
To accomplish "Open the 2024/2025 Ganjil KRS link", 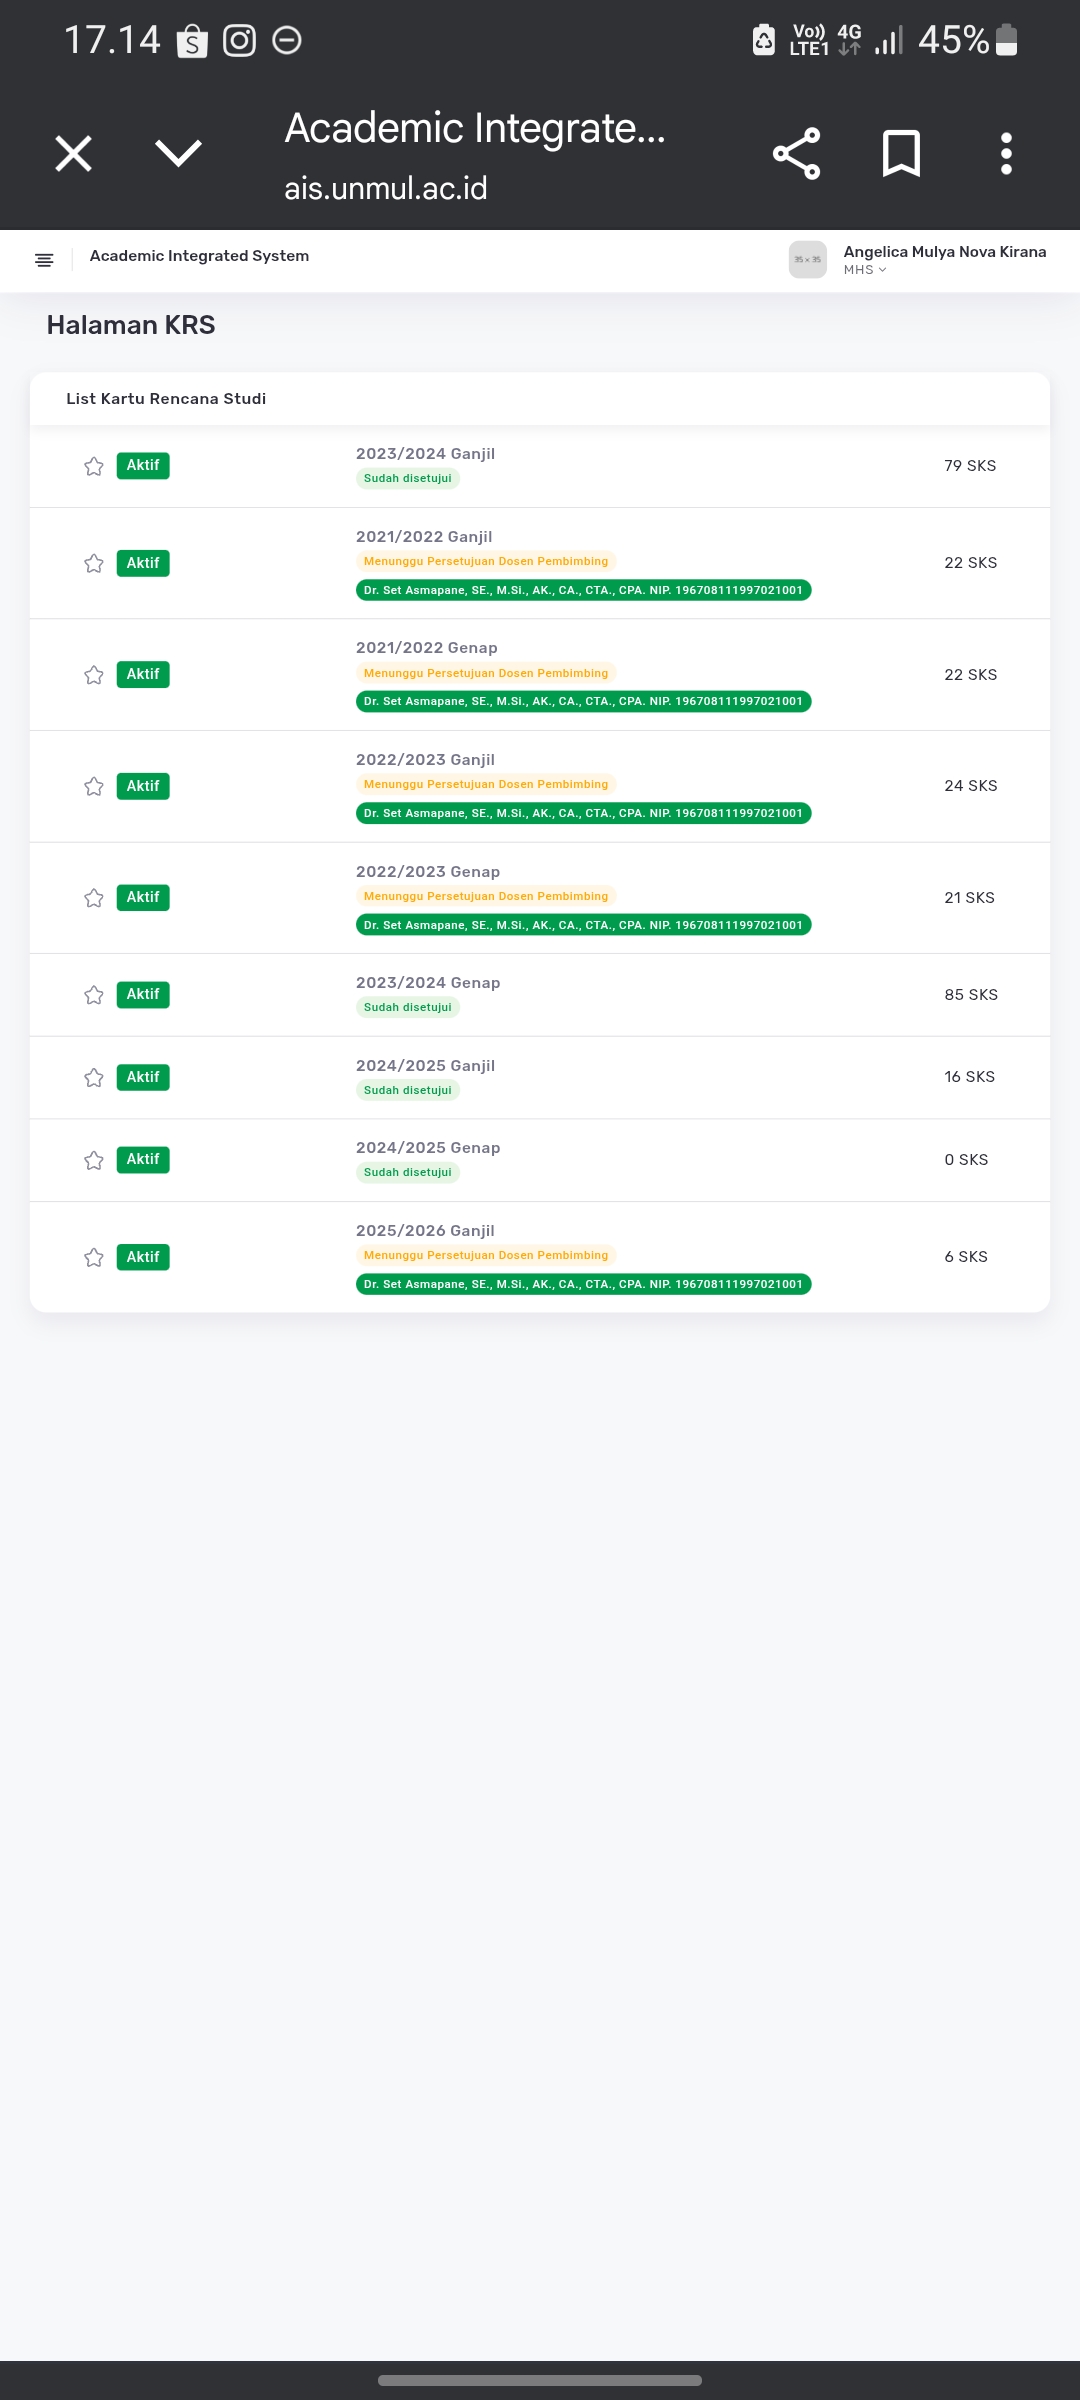I will pyautogui.click(x=425, y=1066).
